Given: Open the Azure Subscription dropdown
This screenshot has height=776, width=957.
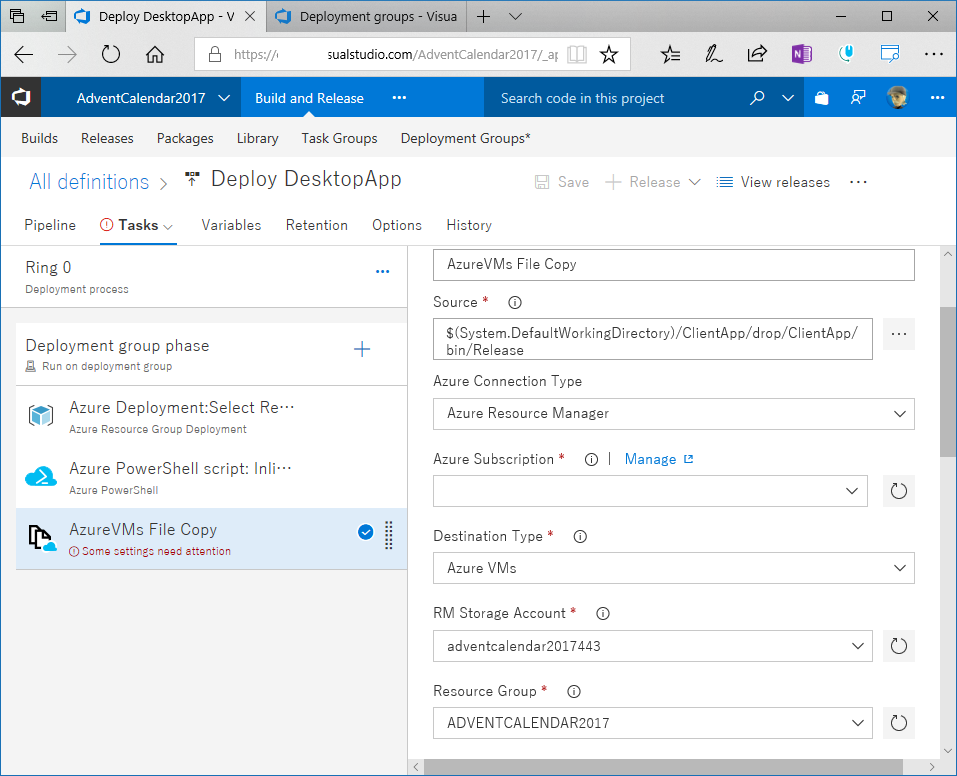Looking at the screenshot, I should point(650,491).
